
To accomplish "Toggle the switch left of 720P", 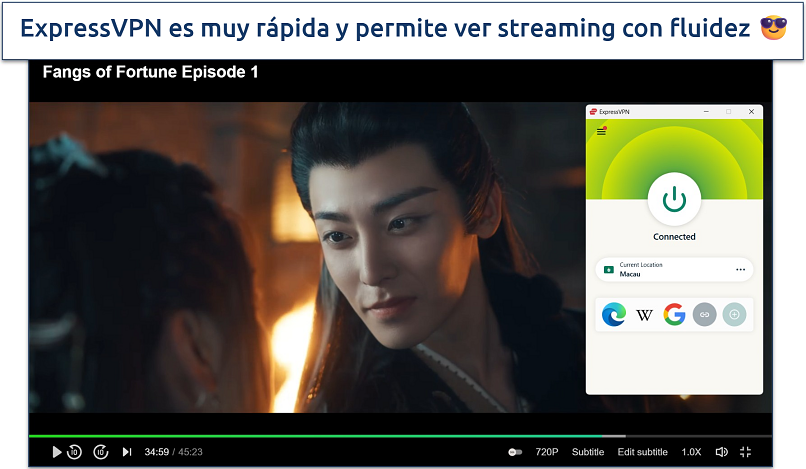I will [x=515, y=452].
